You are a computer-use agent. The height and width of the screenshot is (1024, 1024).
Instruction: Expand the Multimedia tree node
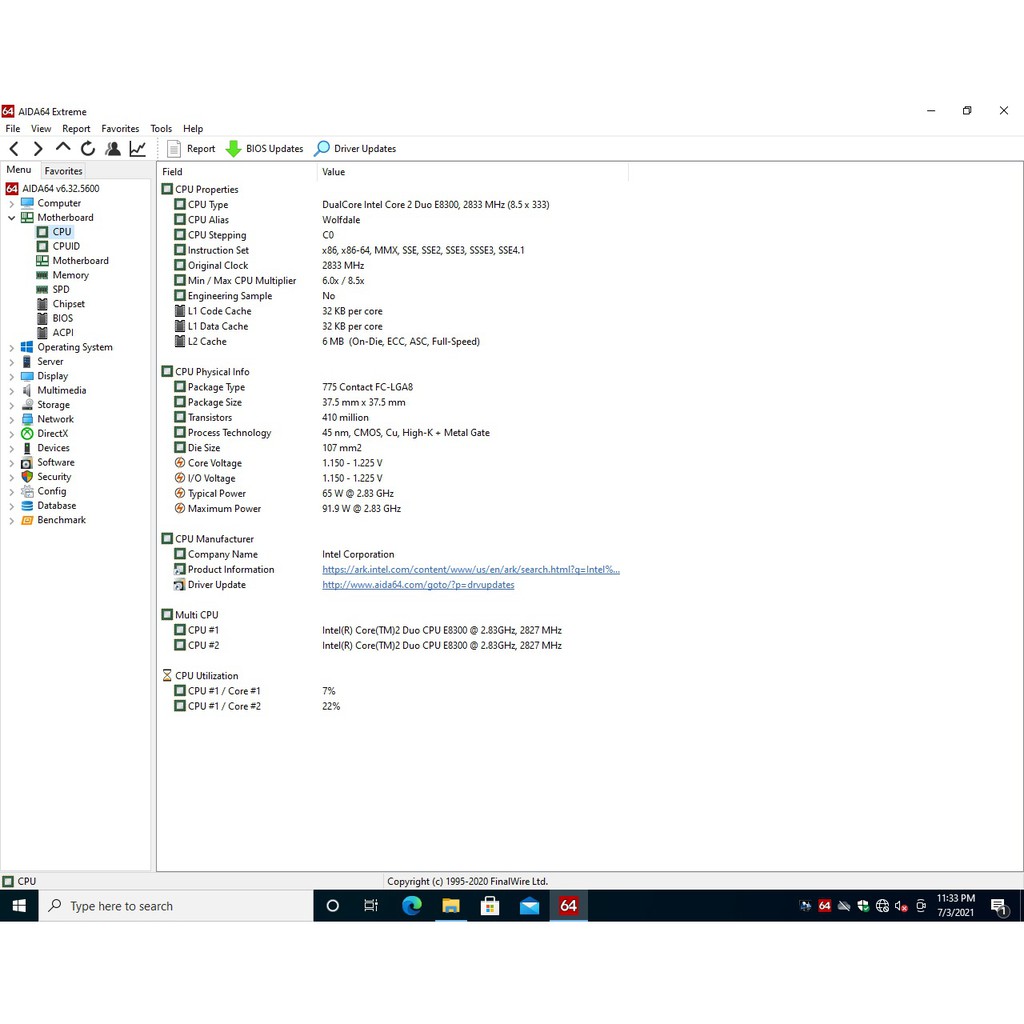pyautogui.click(x=11, y=391)
